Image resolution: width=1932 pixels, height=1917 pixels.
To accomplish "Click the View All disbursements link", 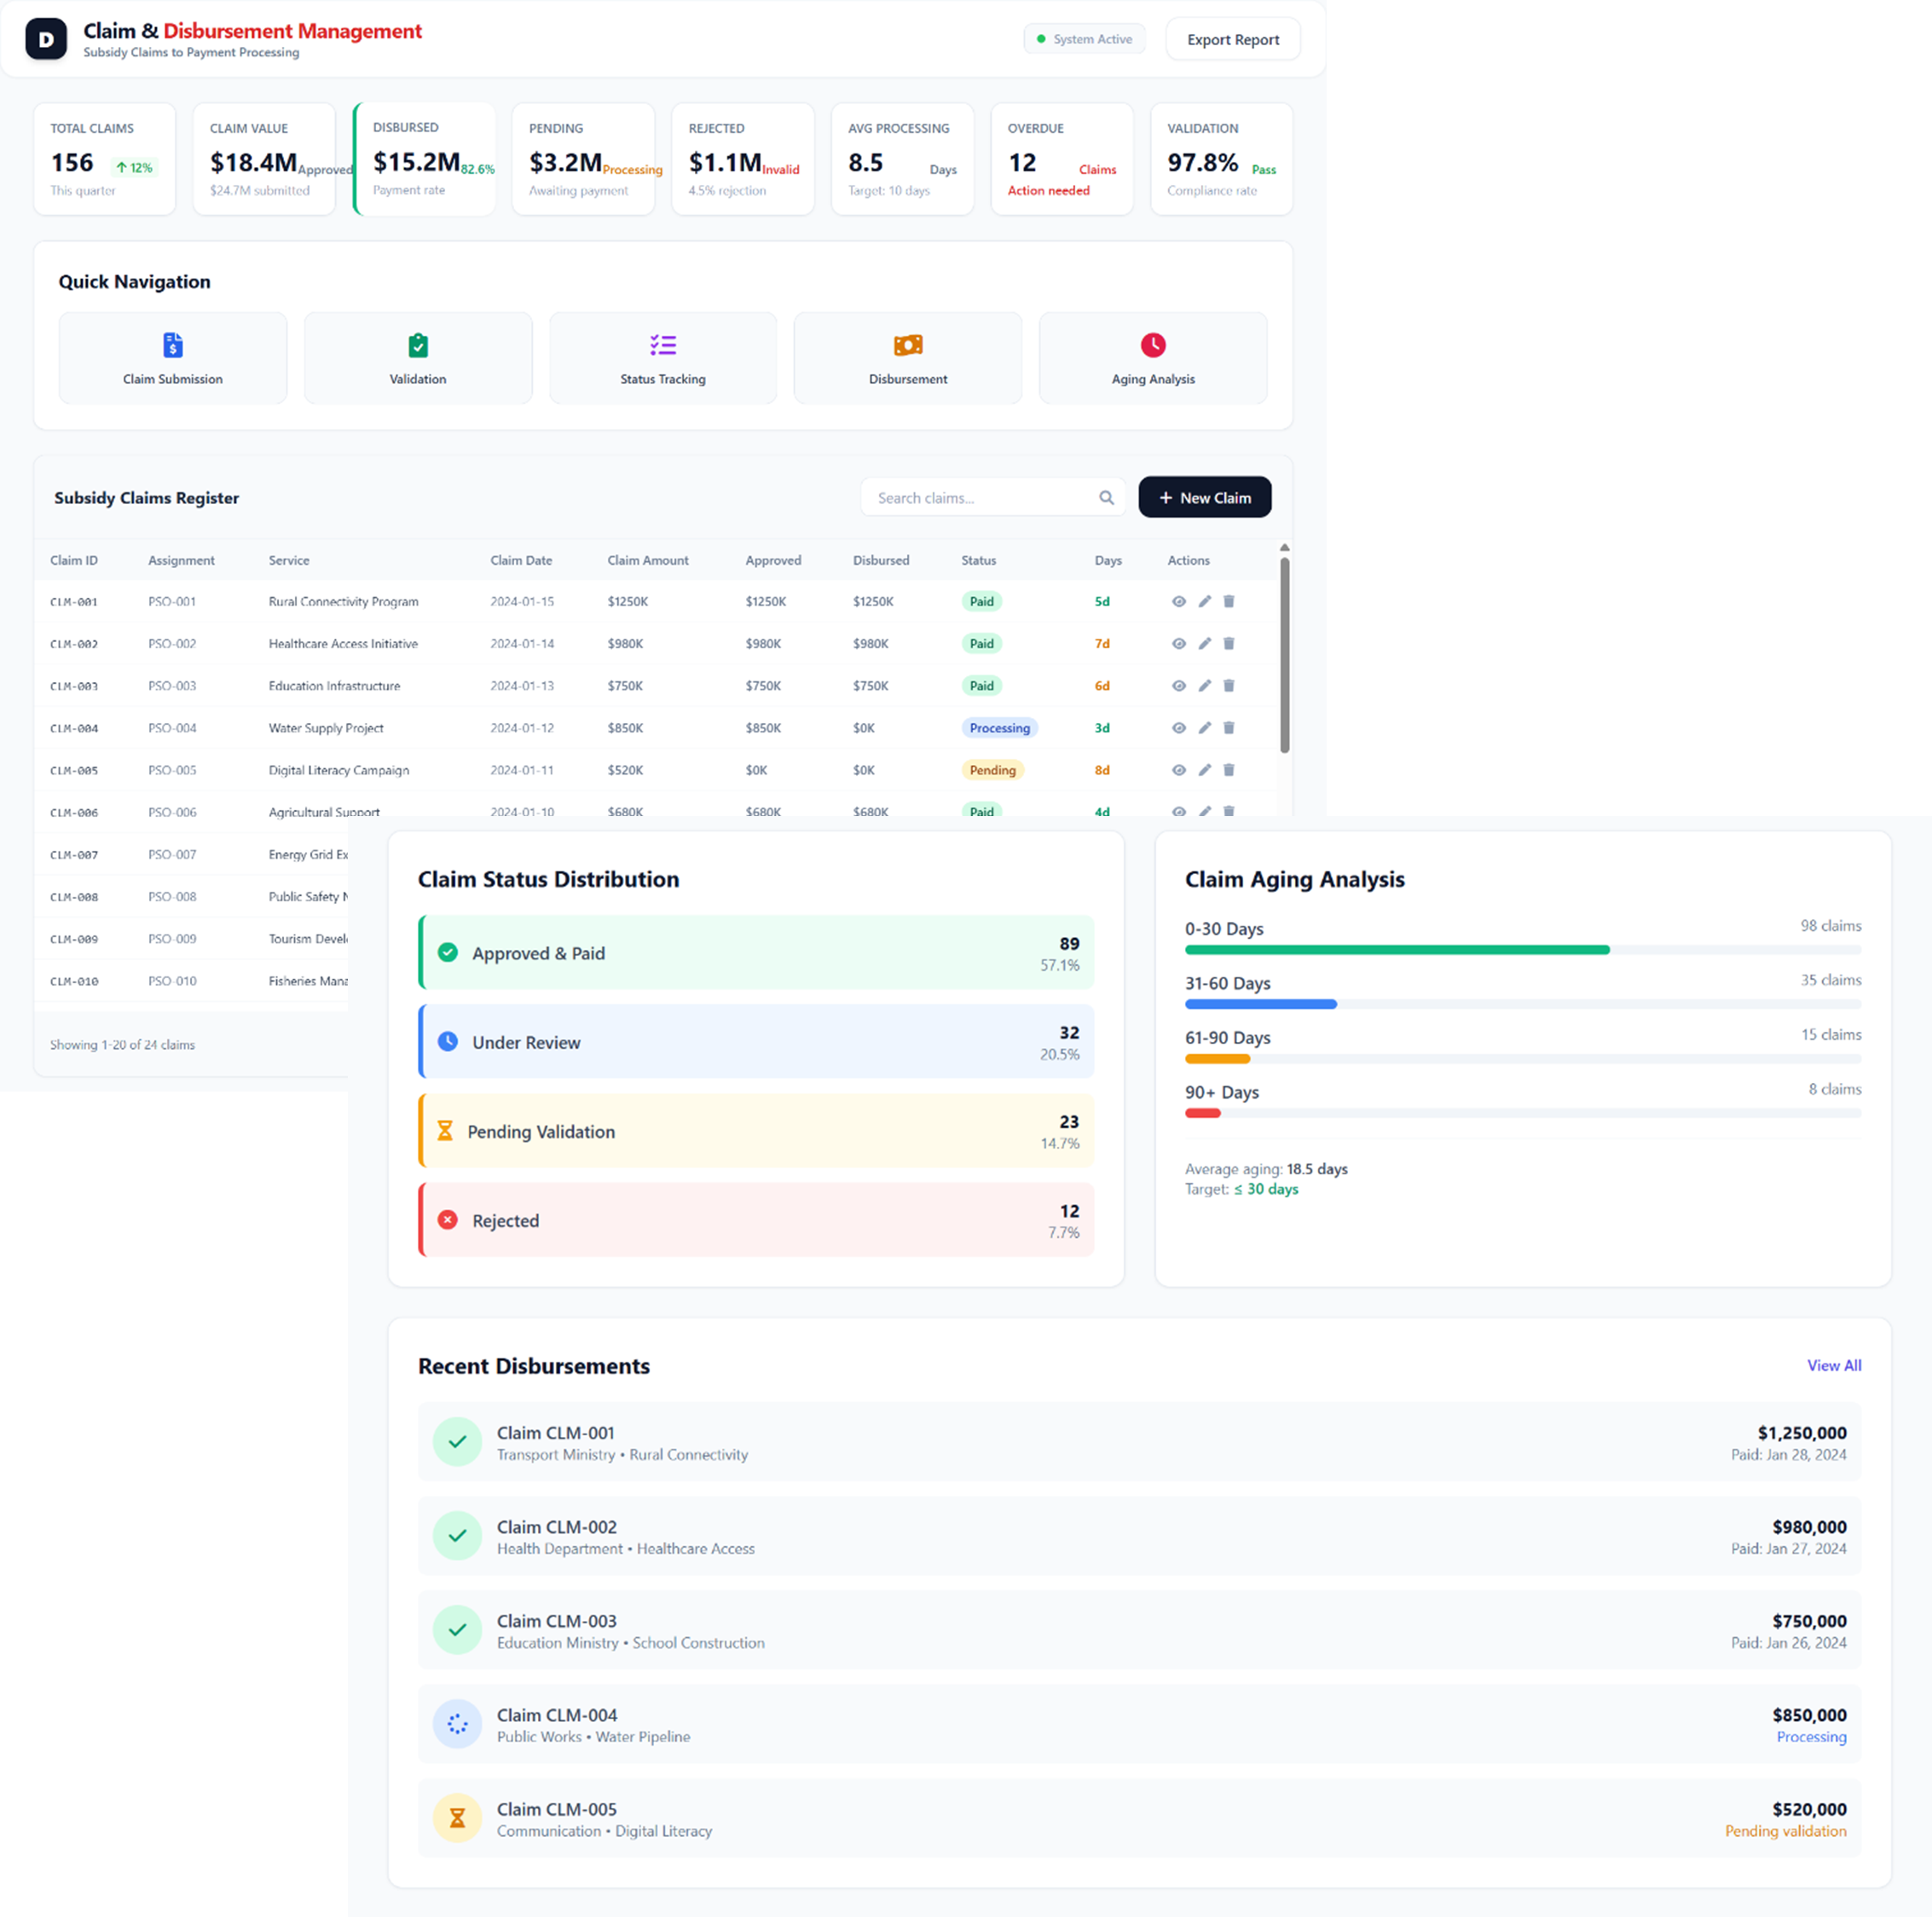I will [1833, 1365].
